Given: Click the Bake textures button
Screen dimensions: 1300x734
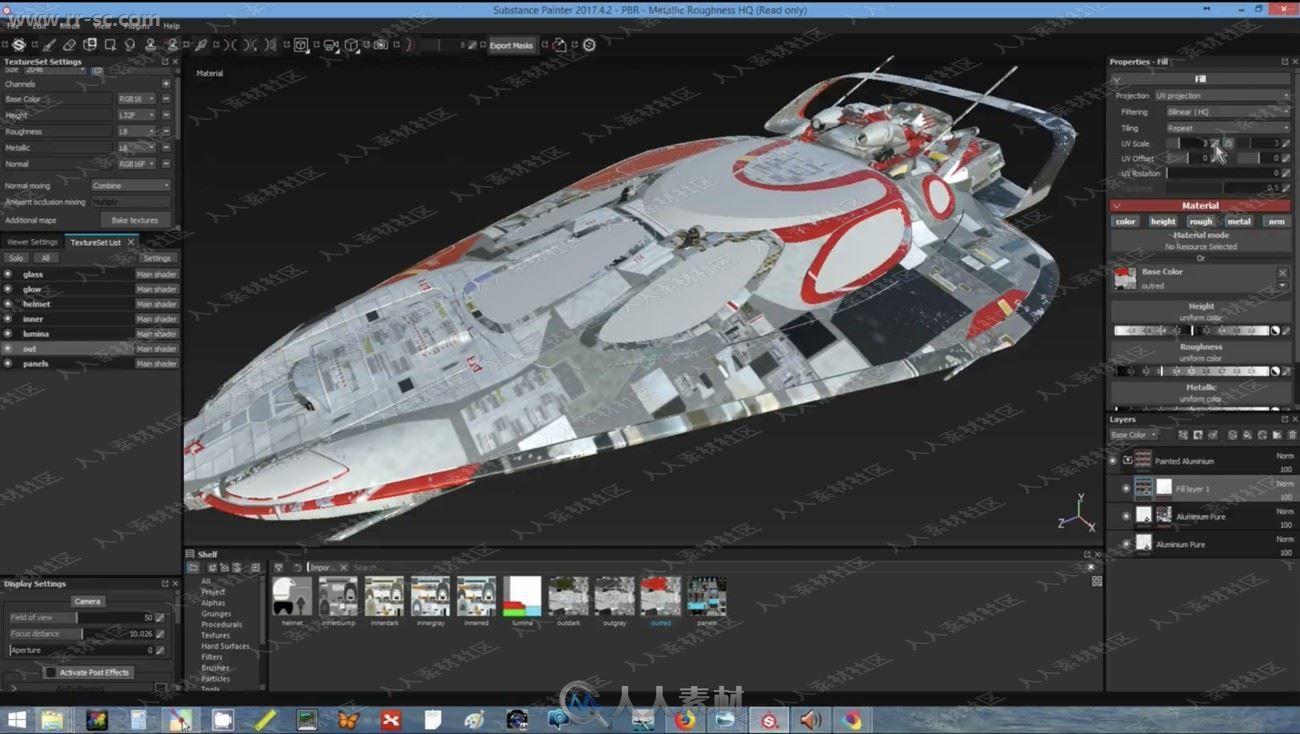Looking at the screenshot, I should (x=135, y=220).
